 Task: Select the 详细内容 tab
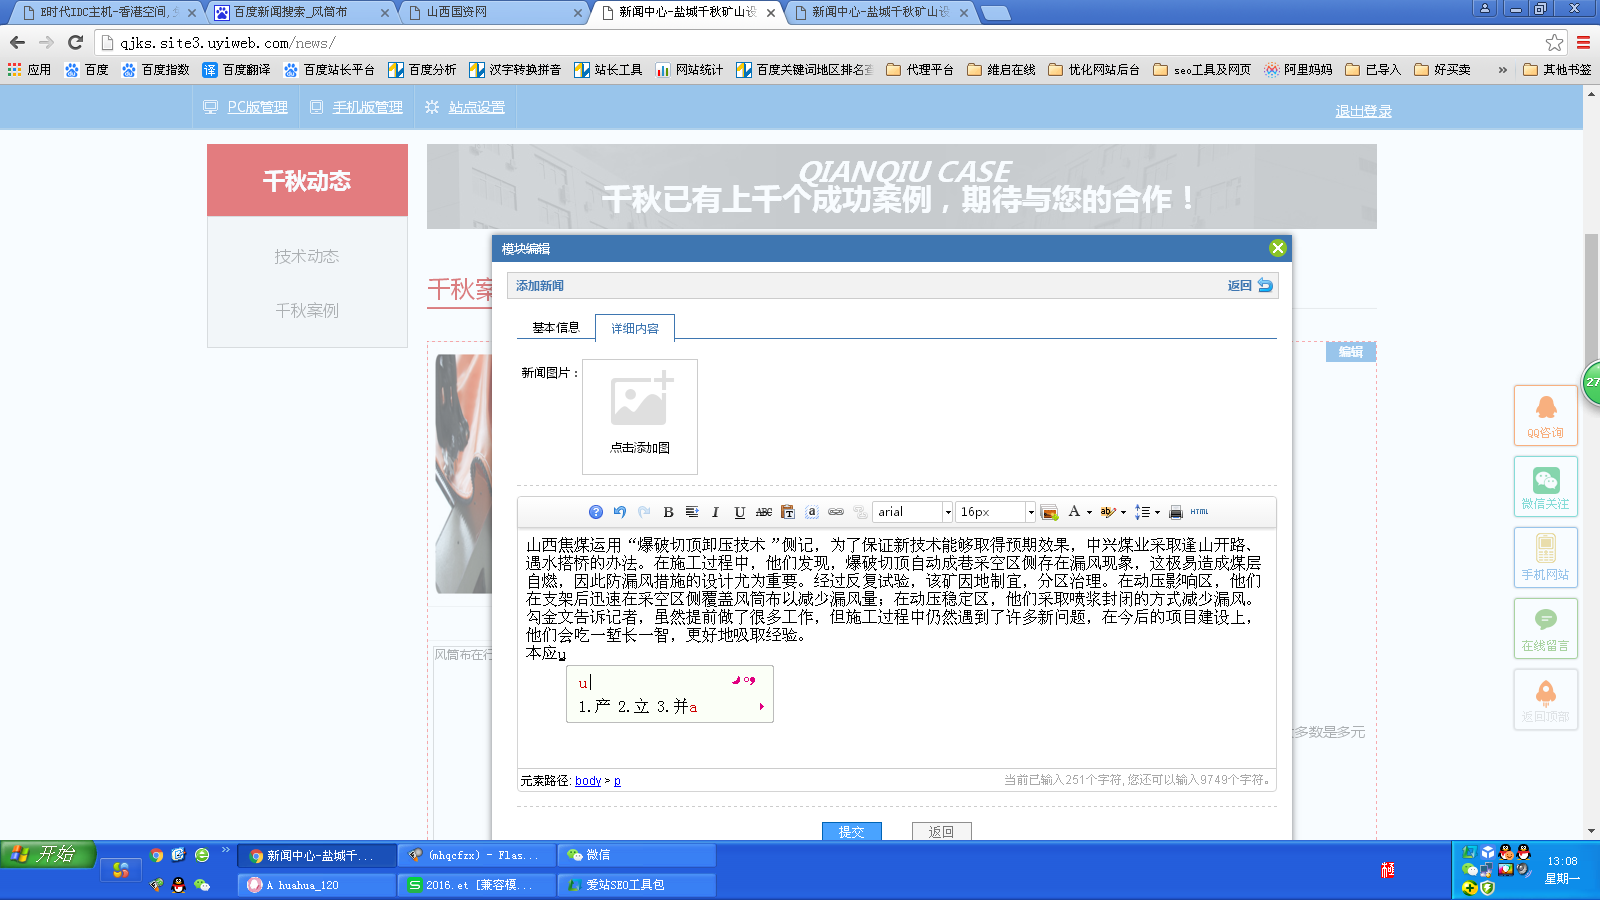635,328
